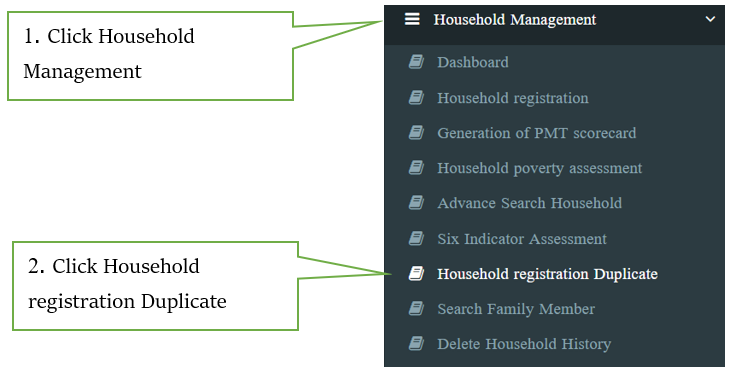
Task: Collapse Household Management with the chevron arrow
Action: pos(710,19)
